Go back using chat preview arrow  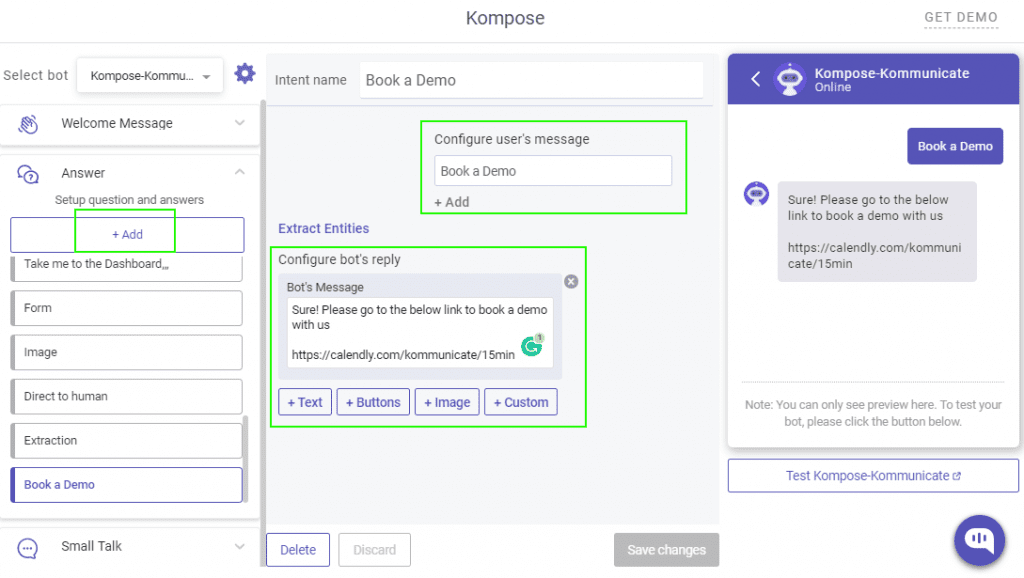756,79
